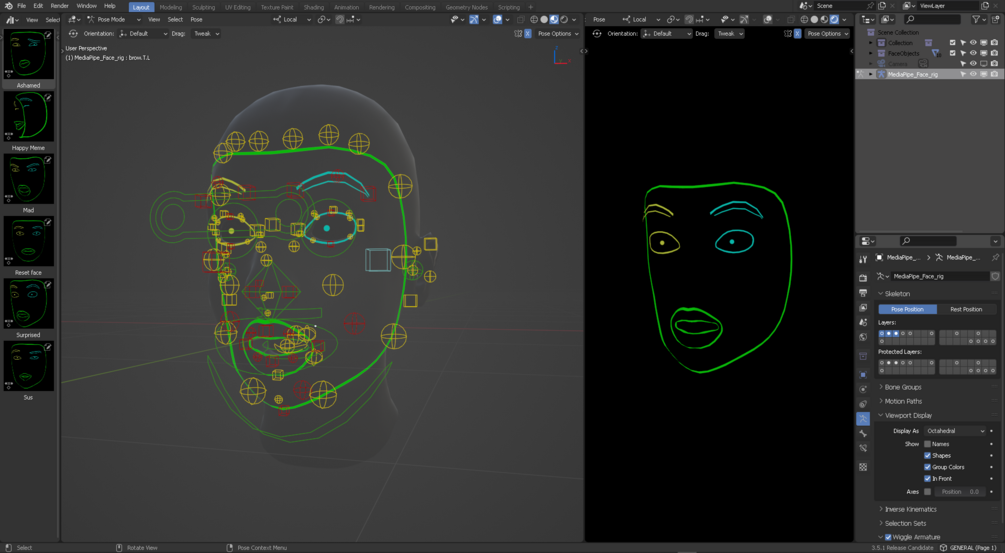Click armature icon of MediaPipe_Face_rig in outliner
Screen dimensions: 1005x553
[x=881, y=74]
